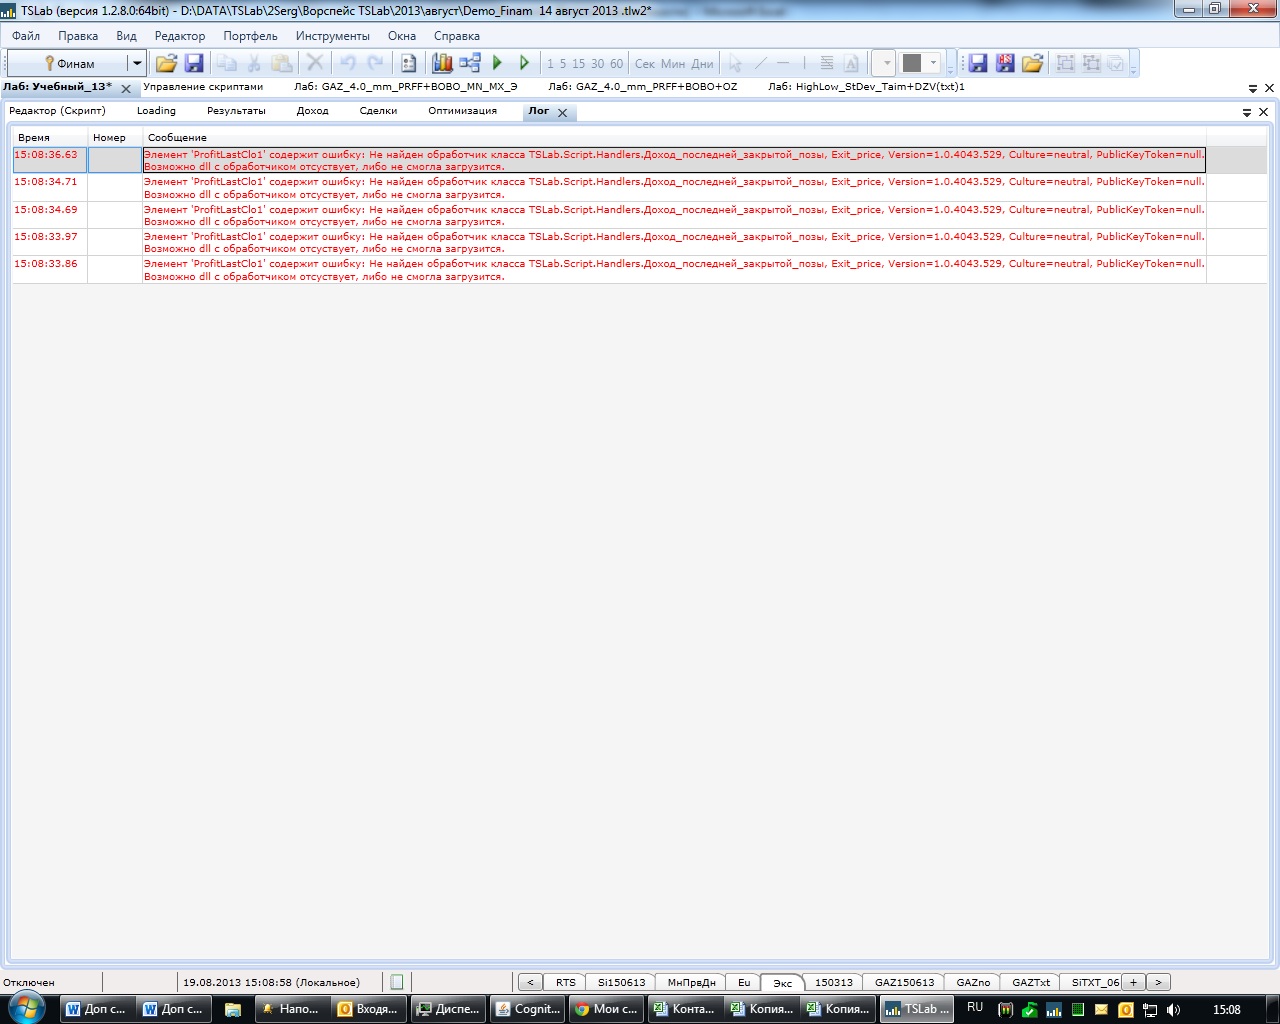Click the Copy icon in the toolbar

tap(227, 63)
